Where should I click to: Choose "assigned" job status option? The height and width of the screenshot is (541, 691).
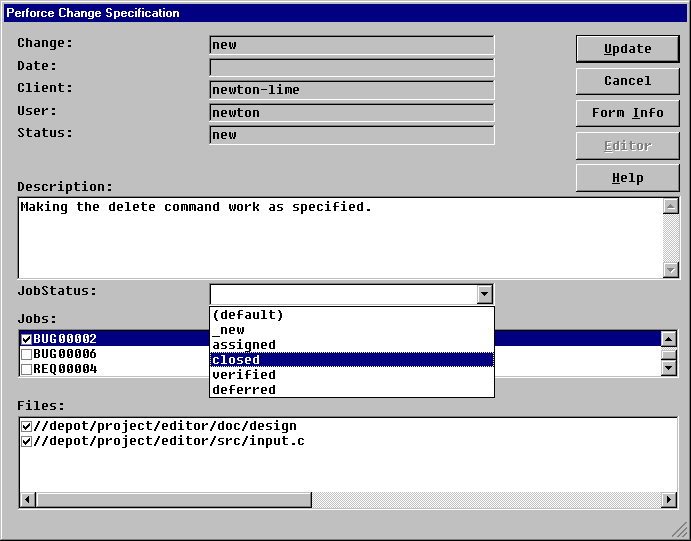click(351, 345)
